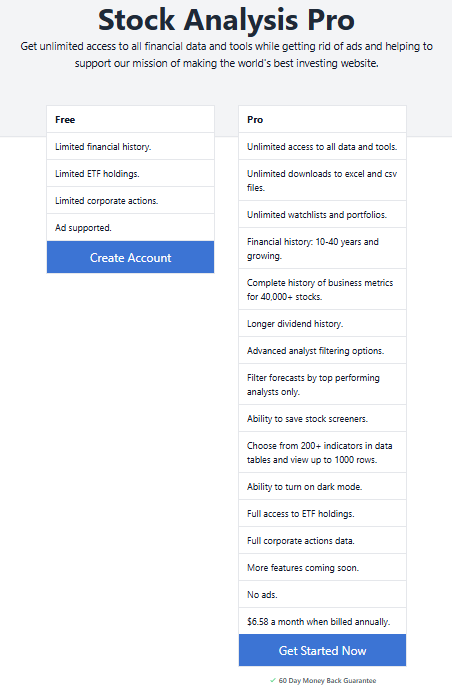Viewport: 452px width, 691px height.
Task: Click Advanced analyst filtering options row
Action: 322,350
